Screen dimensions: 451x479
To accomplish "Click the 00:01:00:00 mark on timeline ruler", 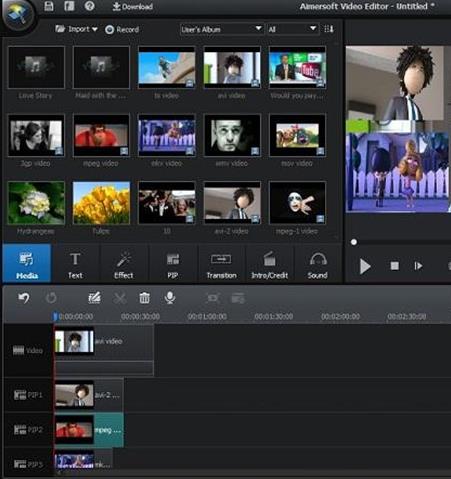I will pyautogui.click(x=207, y=316).
